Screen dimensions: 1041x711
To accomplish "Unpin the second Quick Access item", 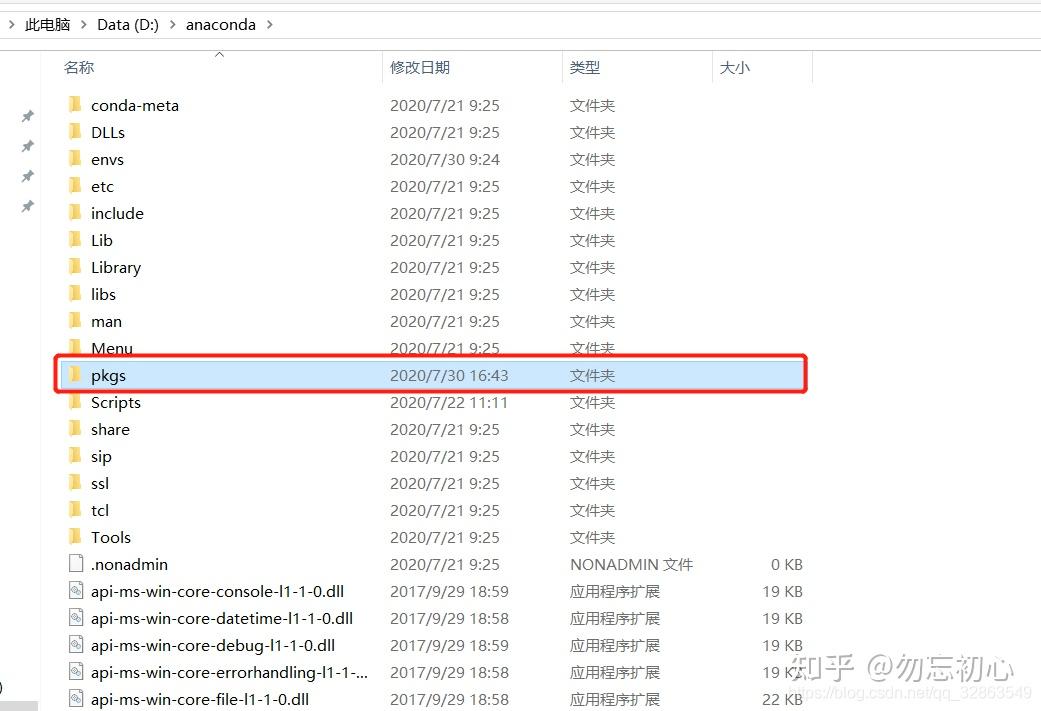I will click(x=27, y=145).
